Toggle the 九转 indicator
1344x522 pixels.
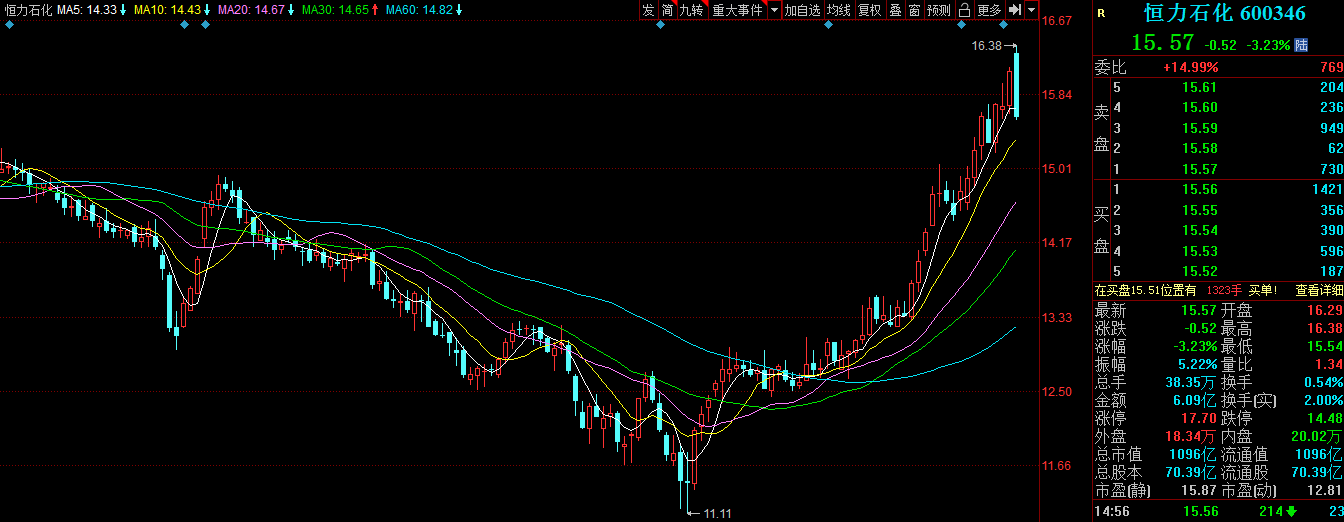click(x=691, y=10)
